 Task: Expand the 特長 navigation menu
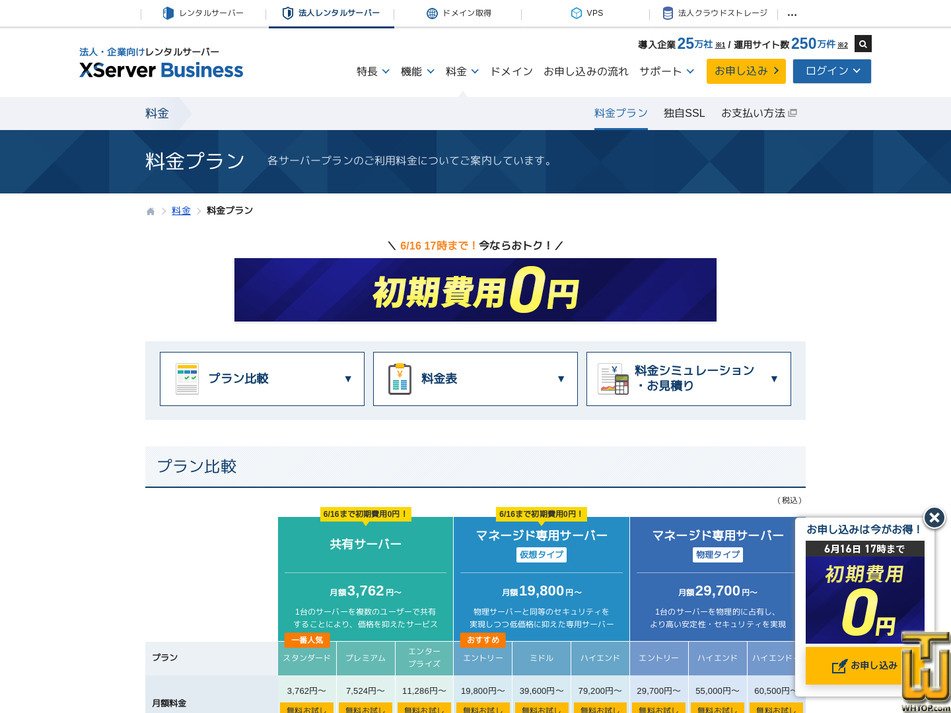pyautogui.click(x=373, y=72)
